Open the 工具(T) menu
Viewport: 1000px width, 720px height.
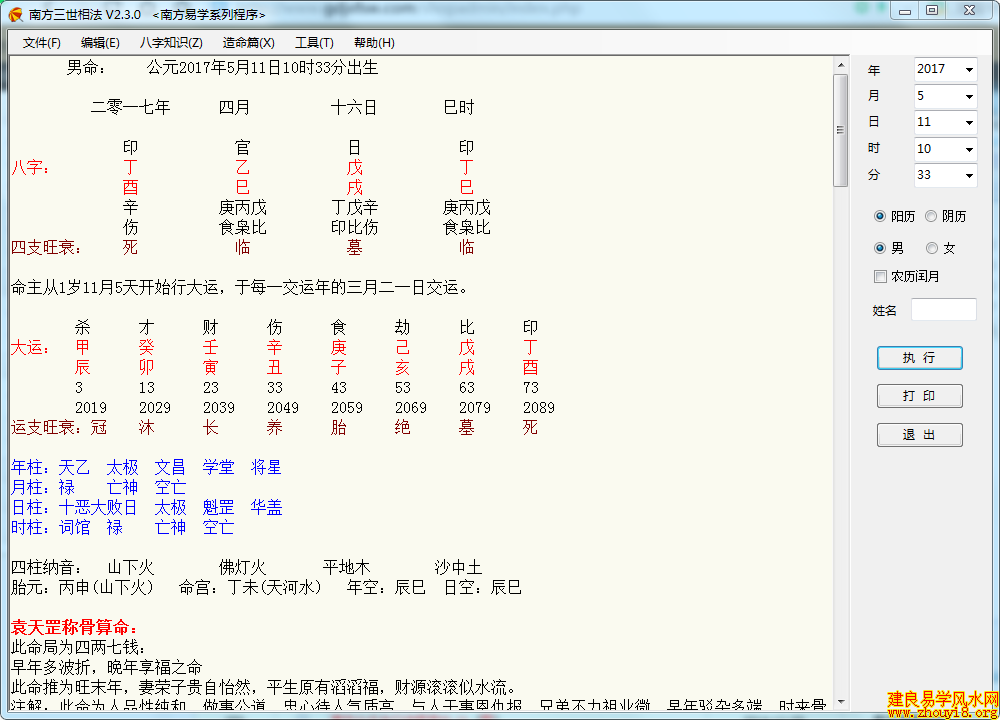[314, 43]
